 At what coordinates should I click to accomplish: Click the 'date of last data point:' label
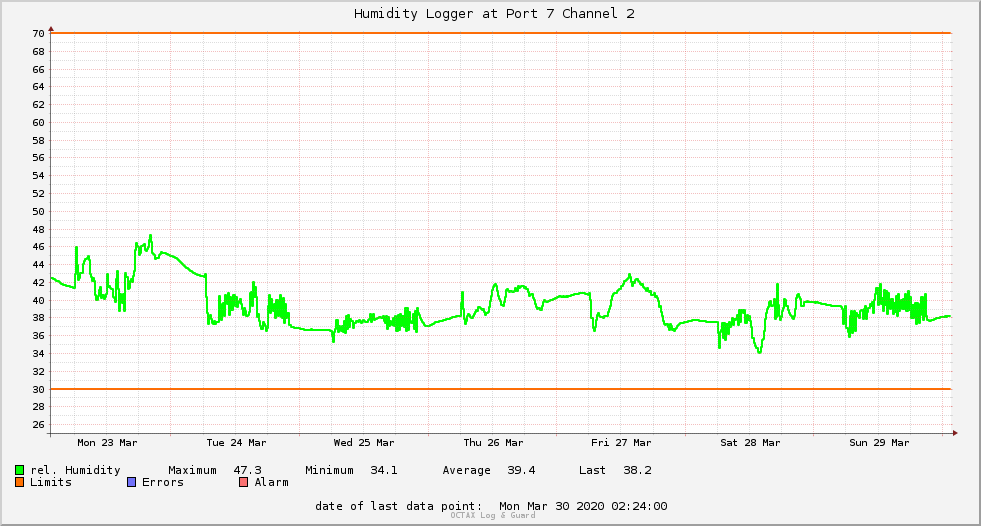pyautogui.click(x=399, y=506)
